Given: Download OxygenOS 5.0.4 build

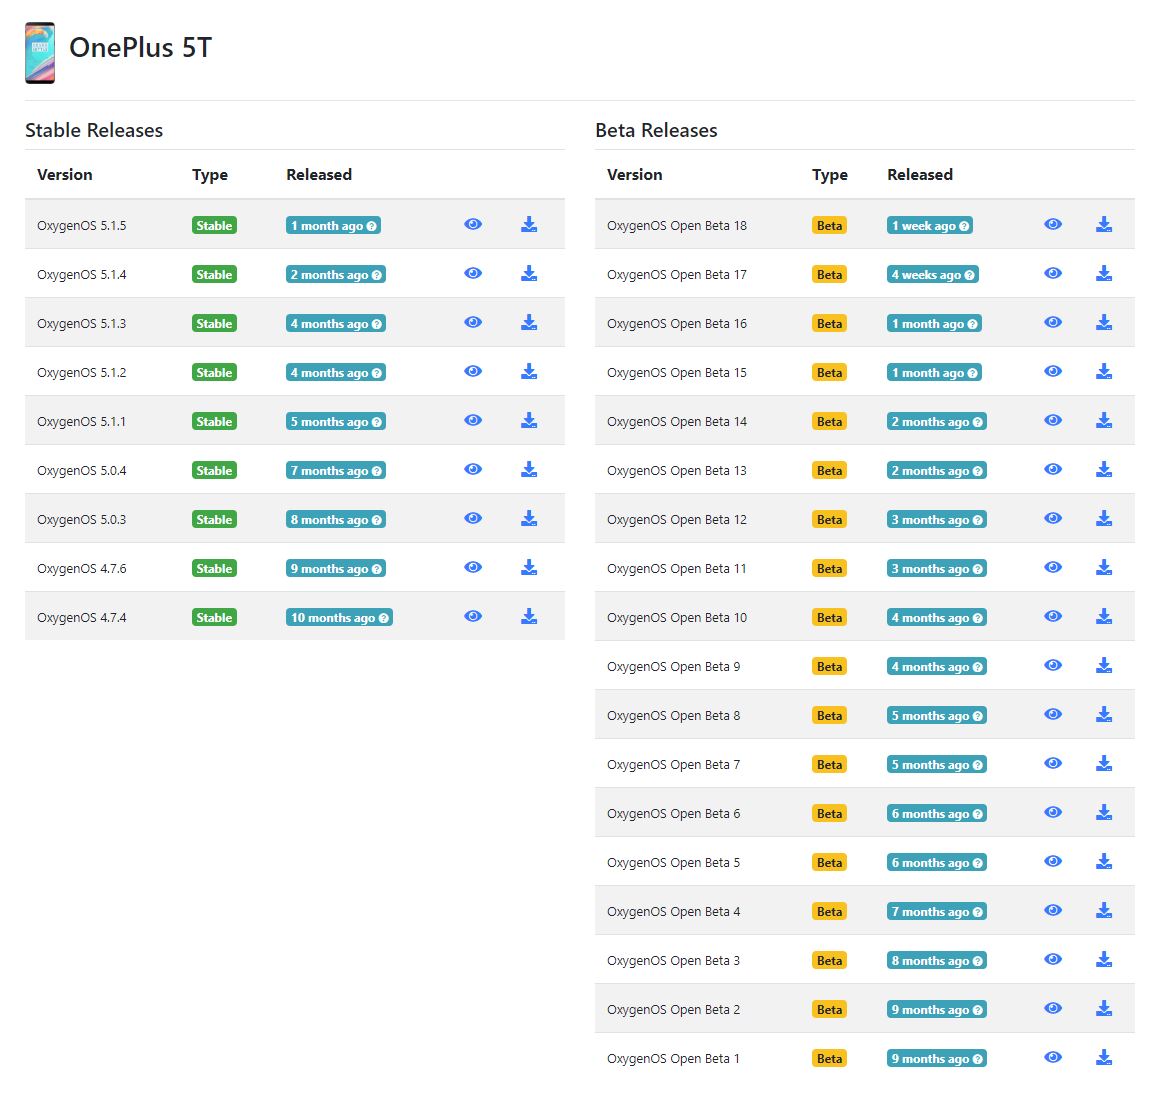Looking at the screenshot, I should [x=529, y=470].
